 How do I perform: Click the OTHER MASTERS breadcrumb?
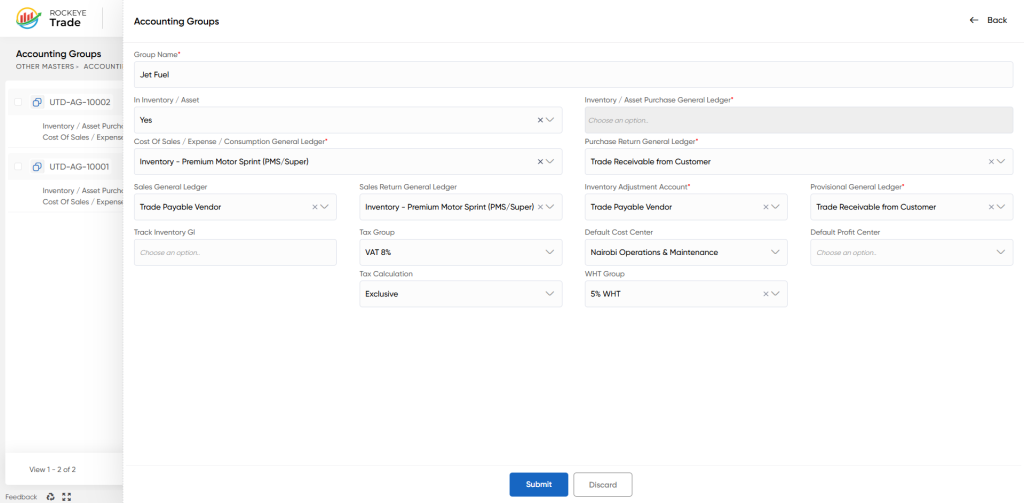point(44,67)
